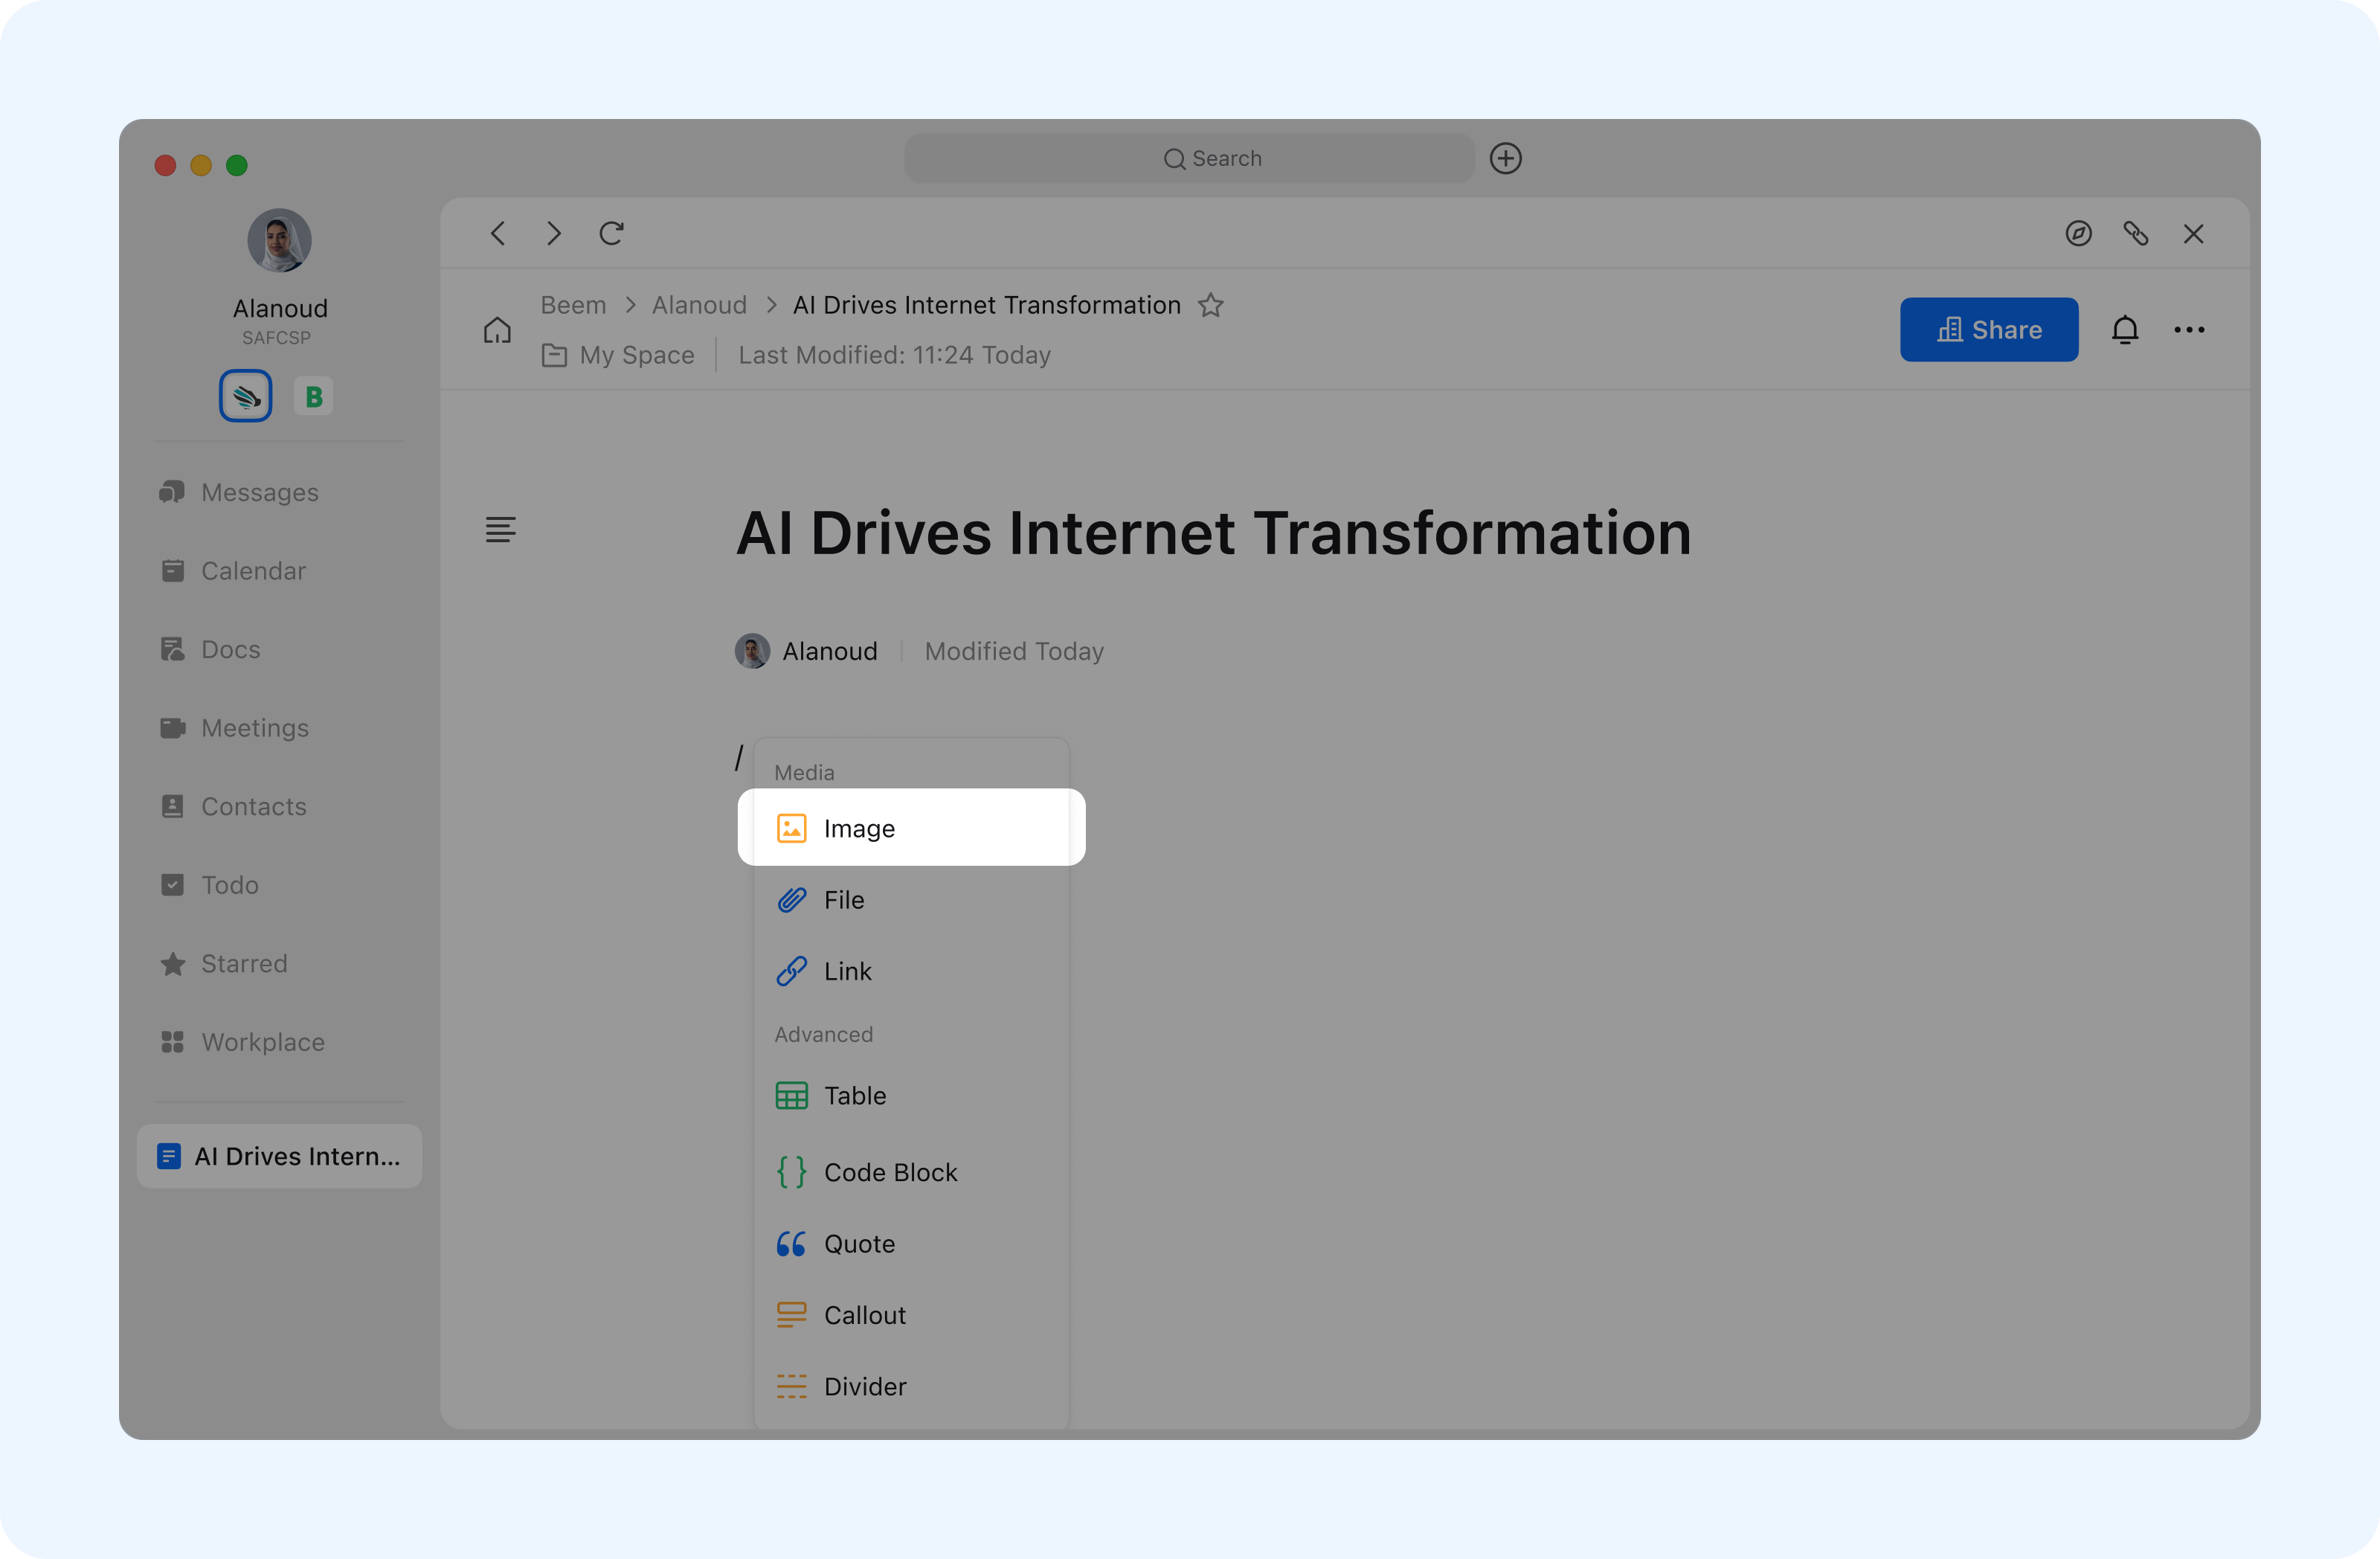Open the three-dot more options menu

(x=2188, y=330)
